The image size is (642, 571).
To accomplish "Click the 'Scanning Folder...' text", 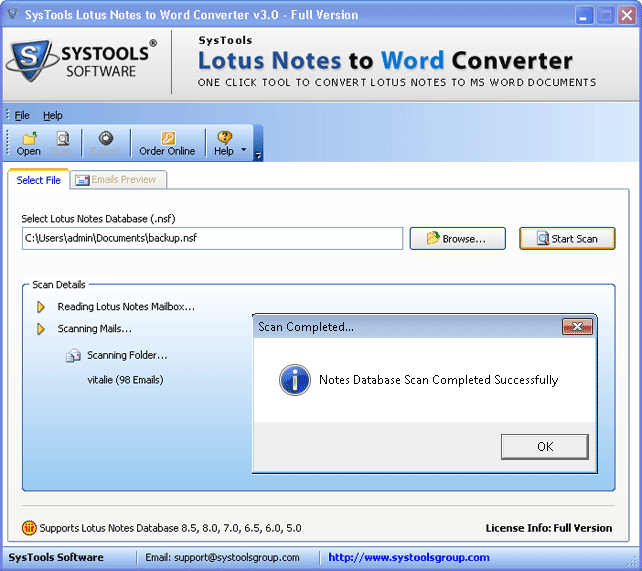I will pos(127,355).
